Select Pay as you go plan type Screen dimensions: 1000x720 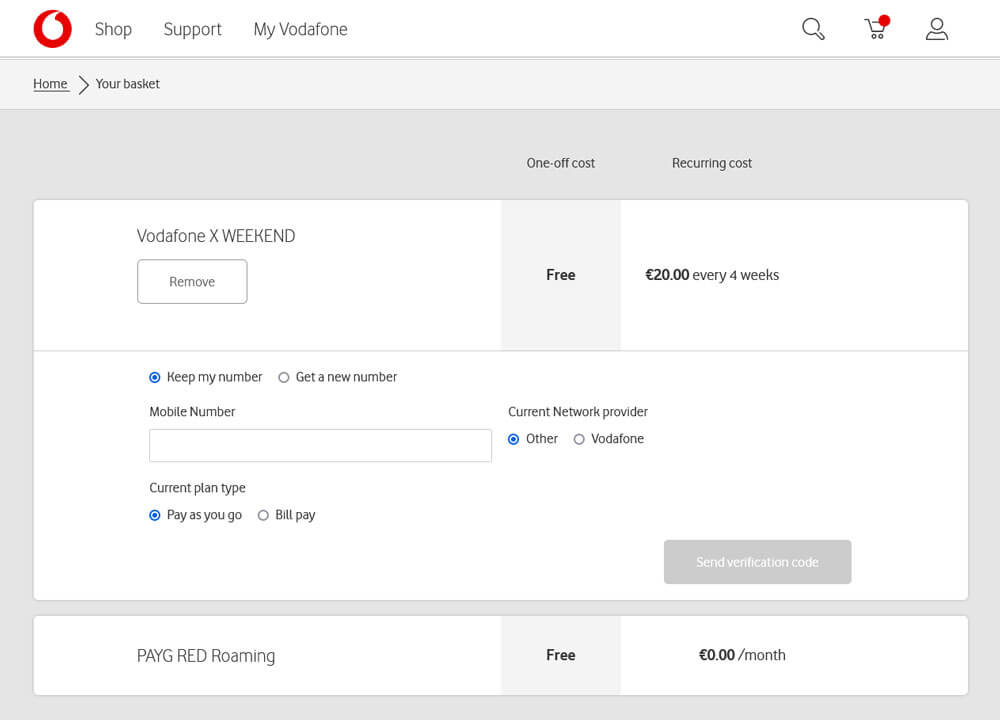click(154, 515)
